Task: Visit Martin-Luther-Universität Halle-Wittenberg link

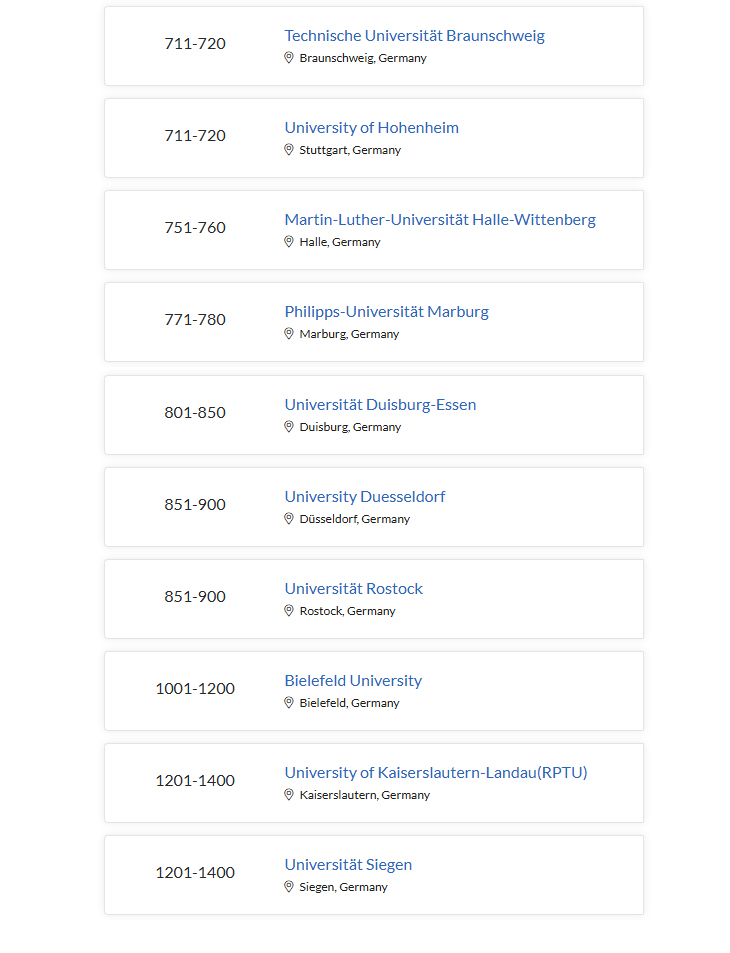Action: pyautogui.click(x=439, y=220)
